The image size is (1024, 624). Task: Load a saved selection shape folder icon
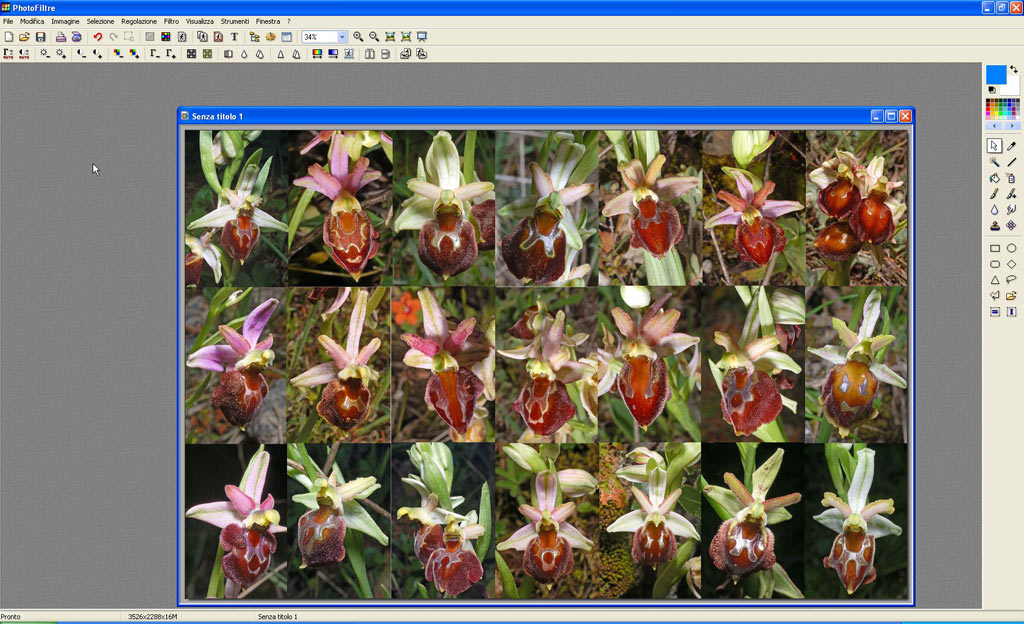1011,296
